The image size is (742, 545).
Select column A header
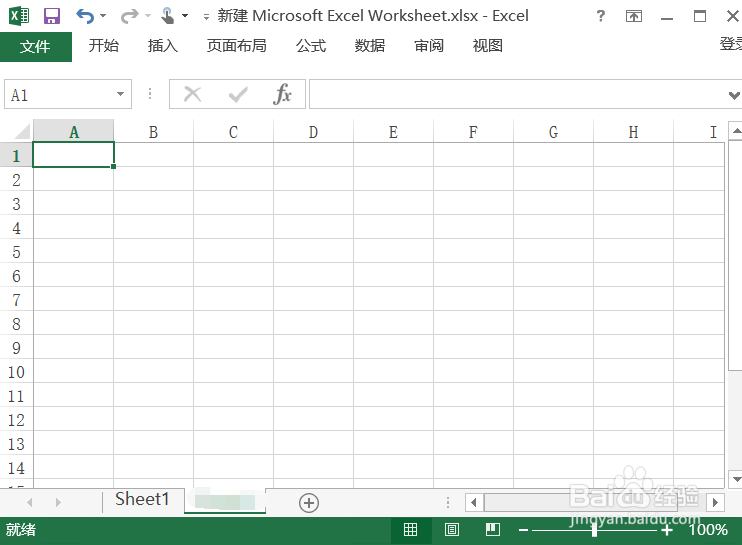coord(73,132)
